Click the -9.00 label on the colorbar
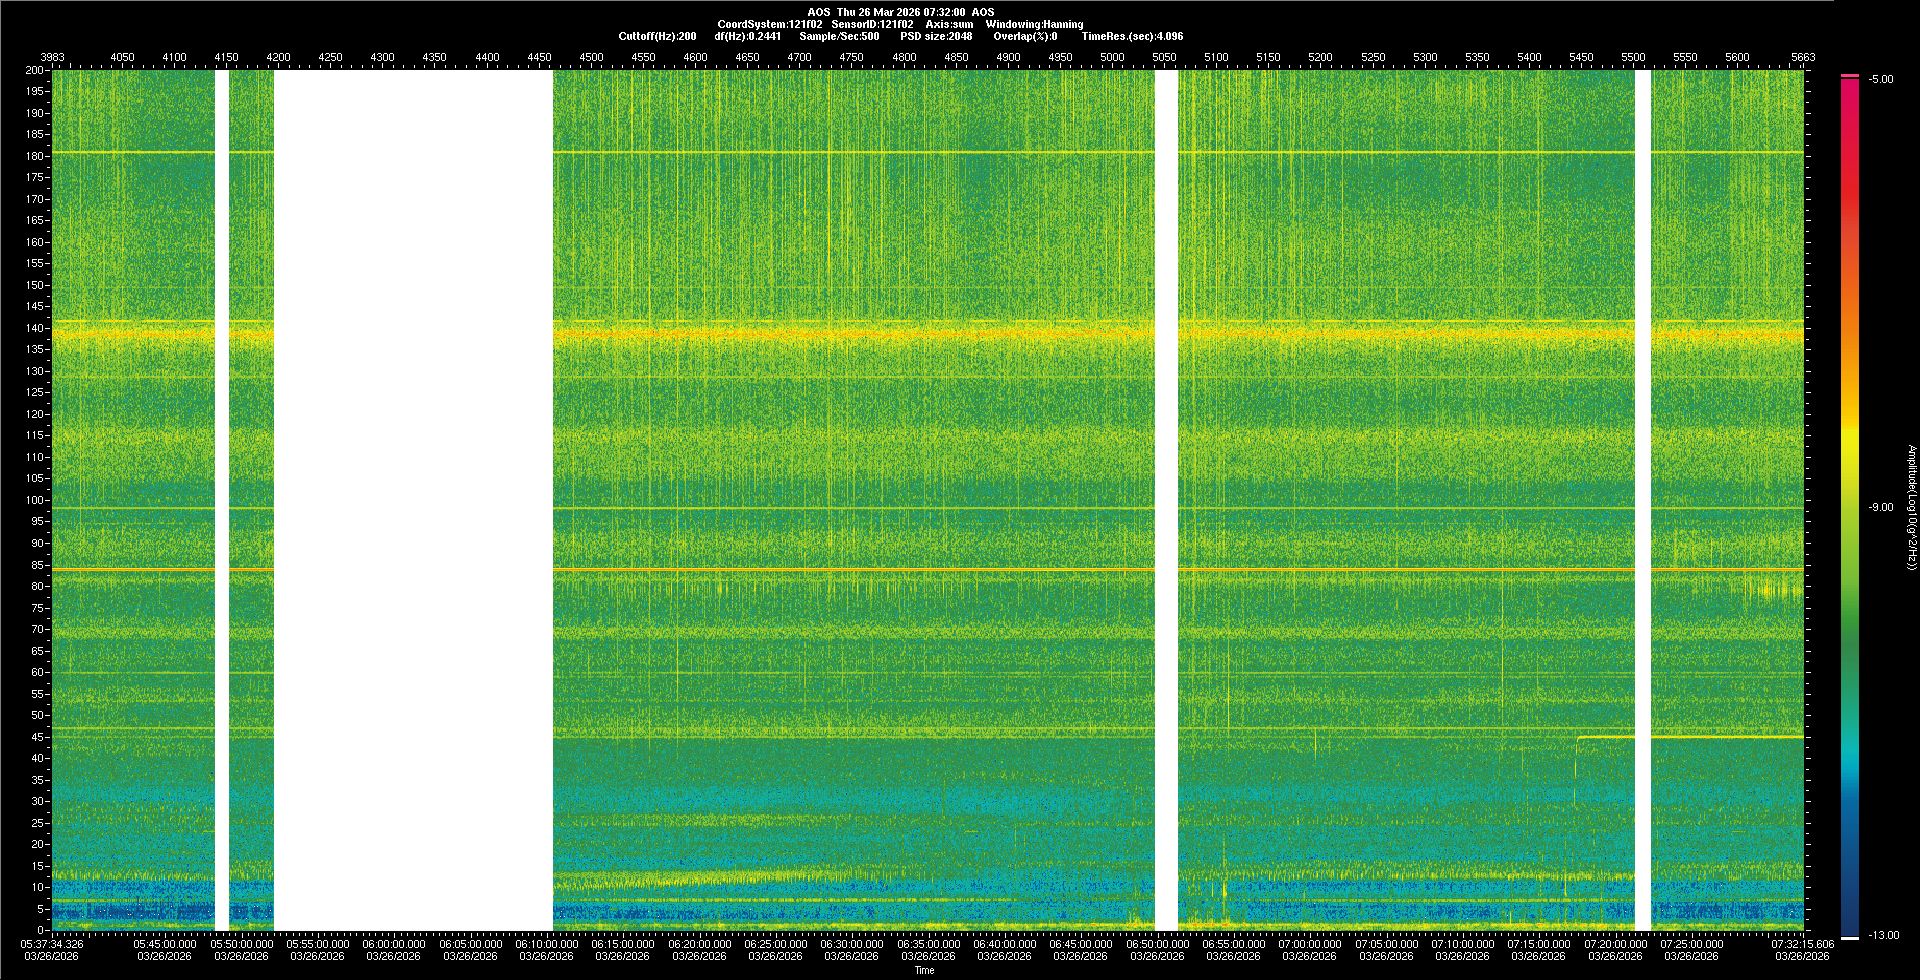This screenshot has height=980, width=1920. coord(1881,508)
